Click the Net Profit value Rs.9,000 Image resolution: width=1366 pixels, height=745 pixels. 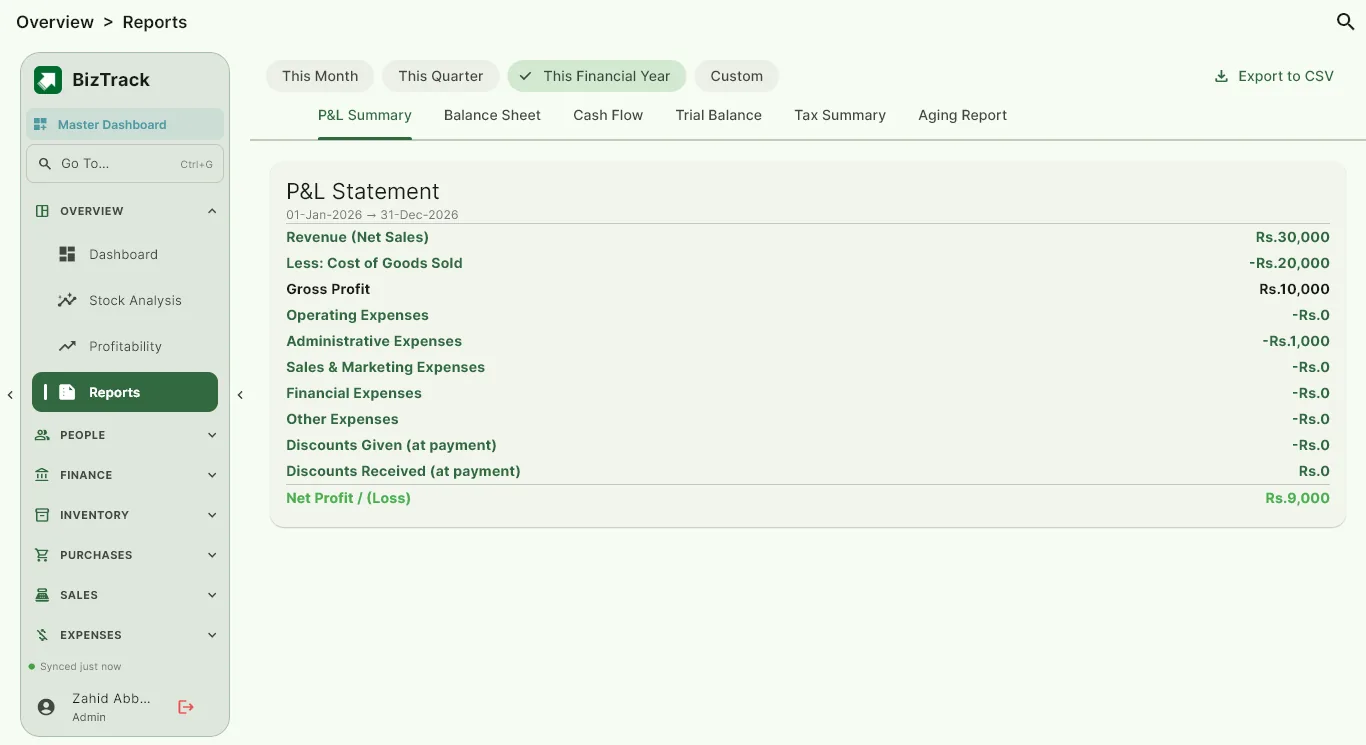(x=1297, y=498)
